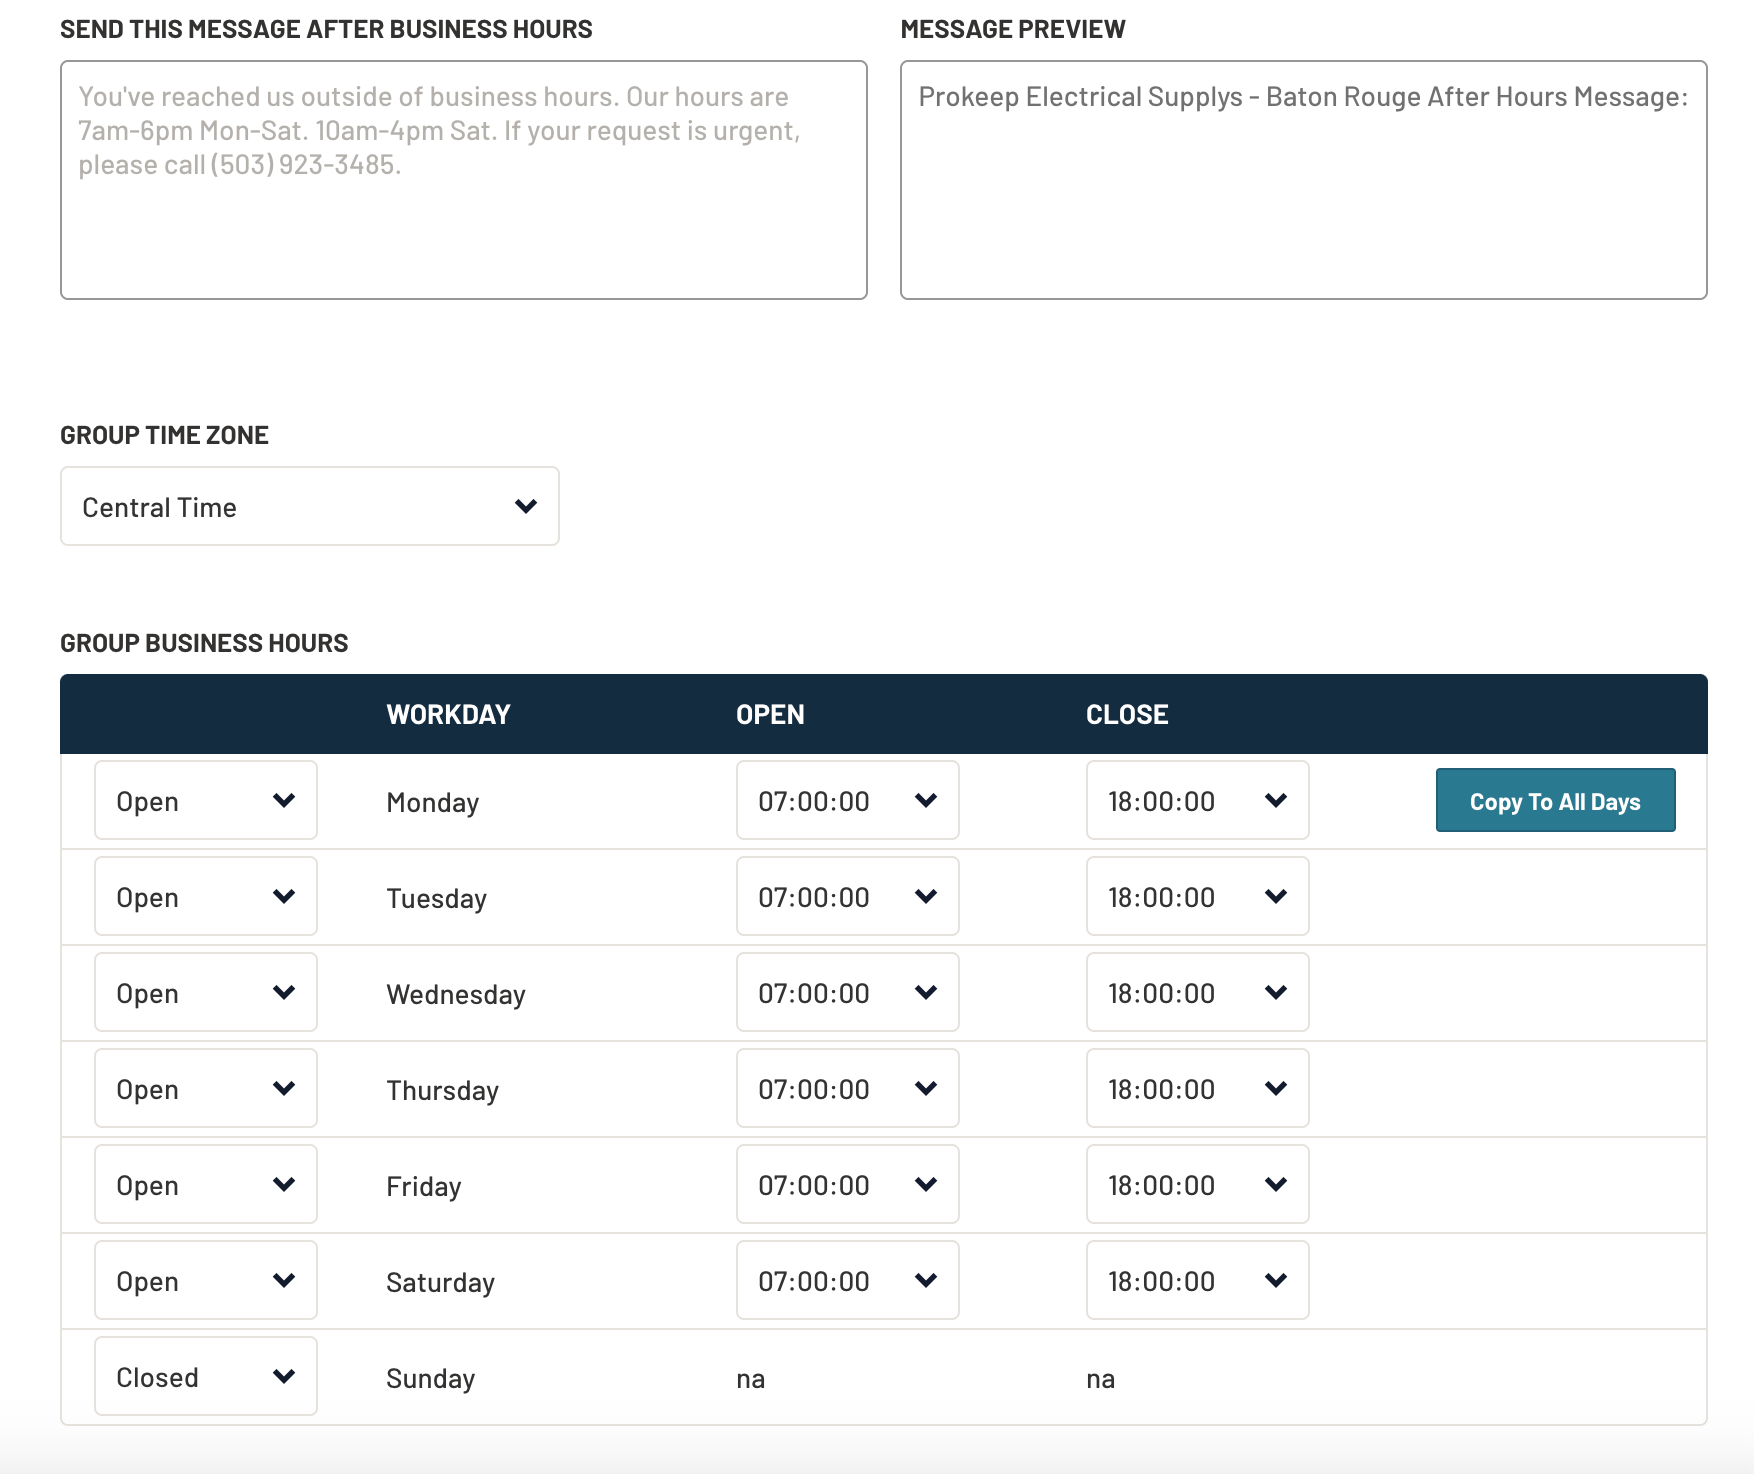Change Saturday's Open/Closed status dropdown
1754x1474 pixels.
coord(205,1281)
